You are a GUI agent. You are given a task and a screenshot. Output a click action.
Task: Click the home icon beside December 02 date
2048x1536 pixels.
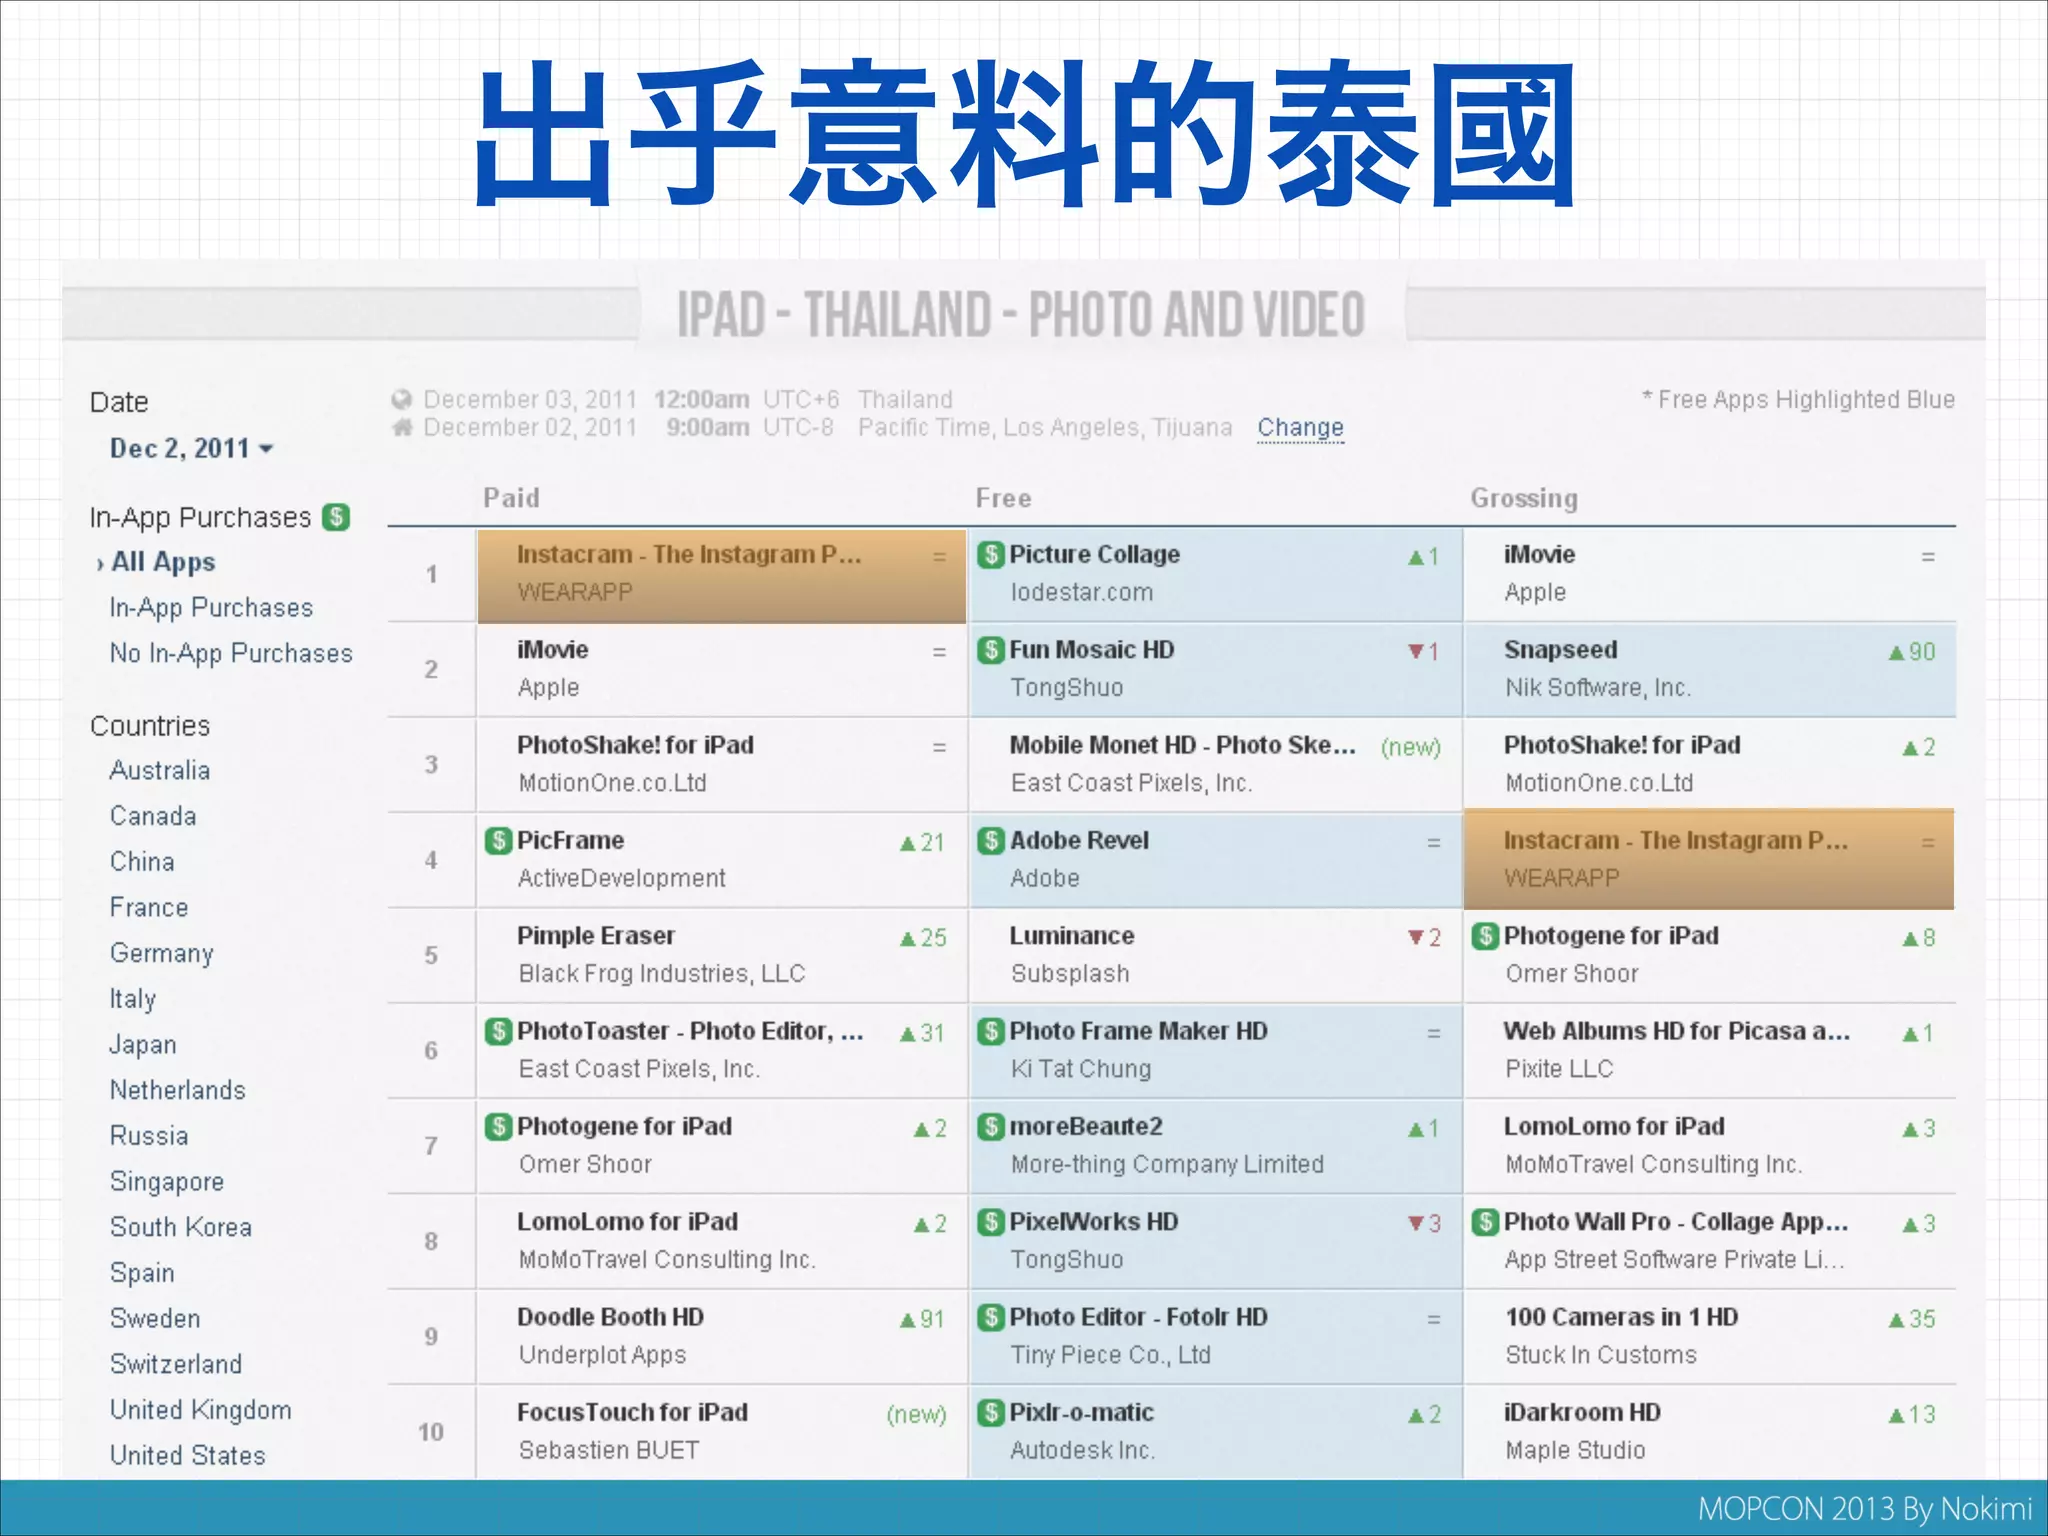click(x=402, y=428)
